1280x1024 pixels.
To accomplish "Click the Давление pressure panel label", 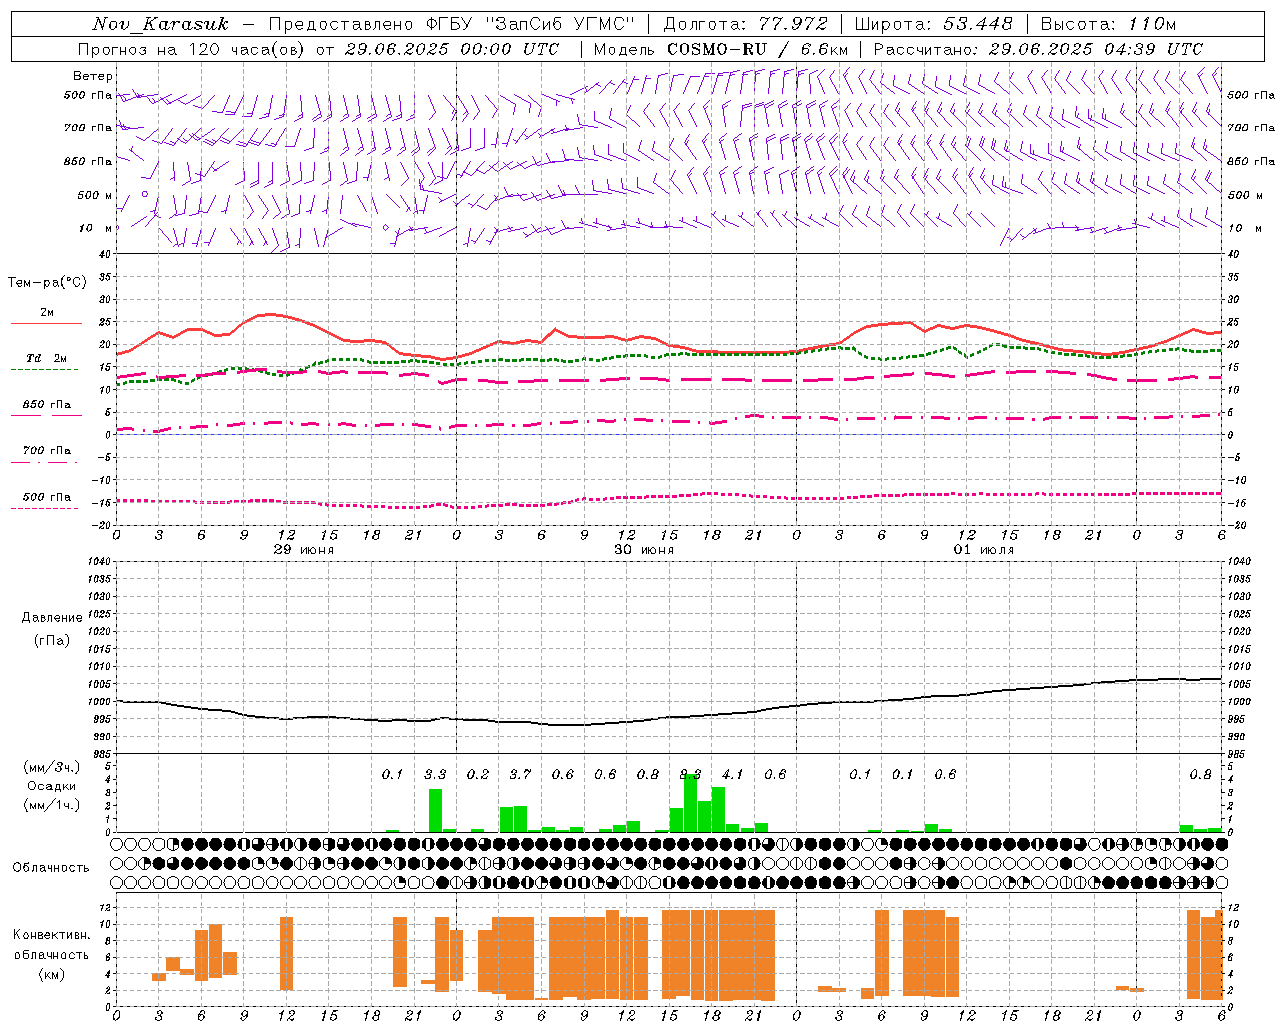I will 52,618.
